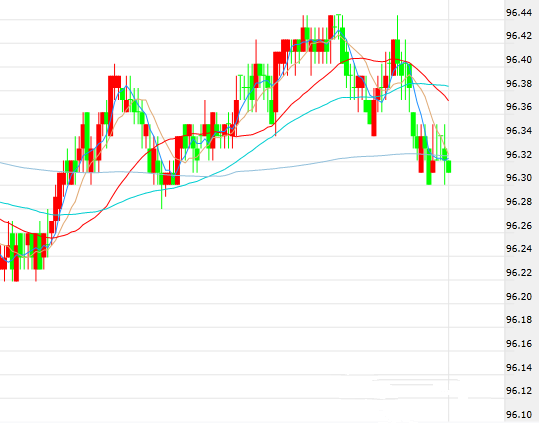Click the 96.12 price axis label
This screenshot has width=539, height=423.
click(x=519, y=391)
